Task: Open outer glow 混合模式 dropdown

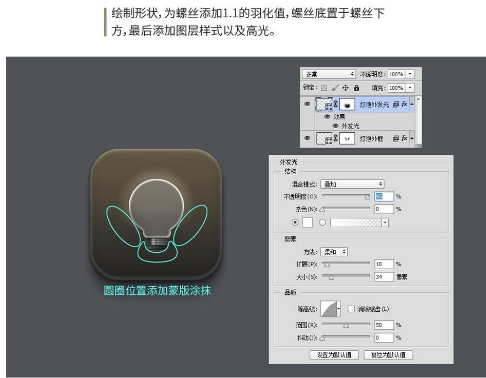Action: [352, 184]
